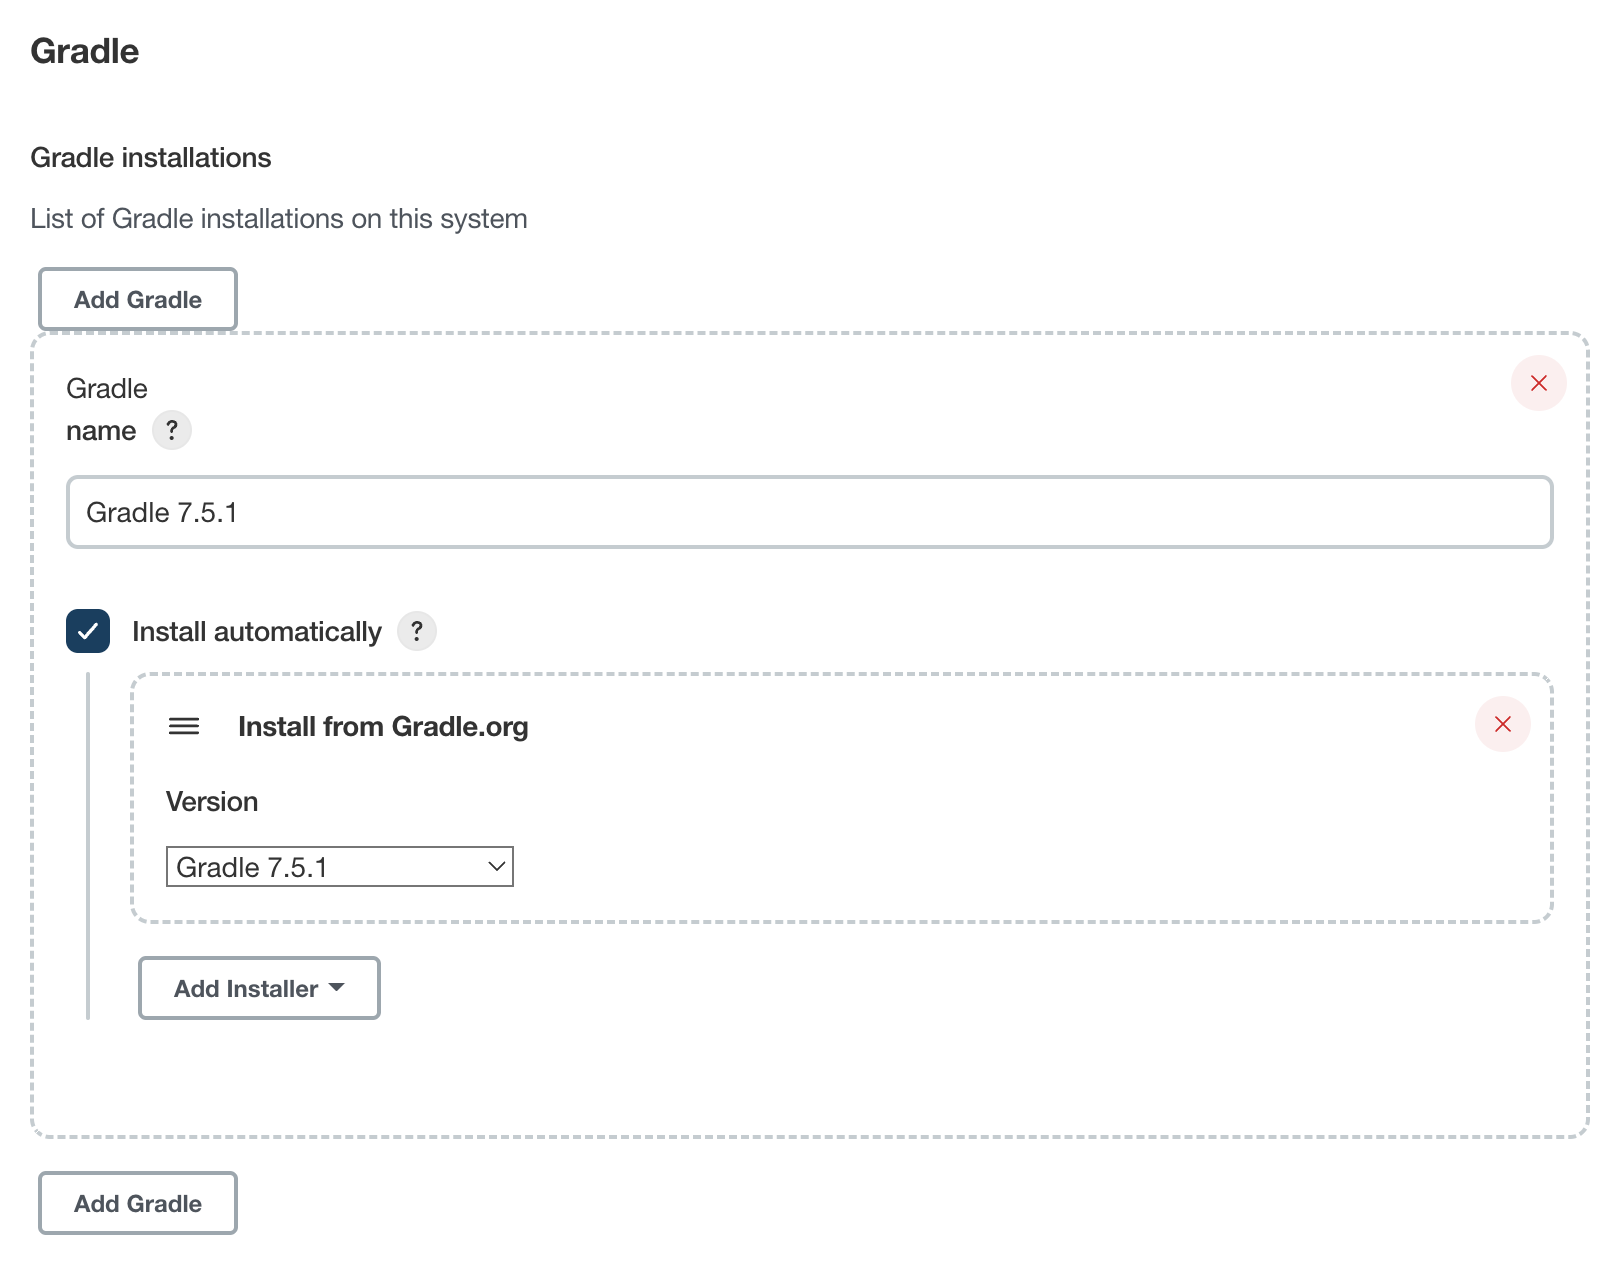Screen dimensions: 1612x1278
Task: Expand the Add Installer menu
Action: click(x=259, y=988)
